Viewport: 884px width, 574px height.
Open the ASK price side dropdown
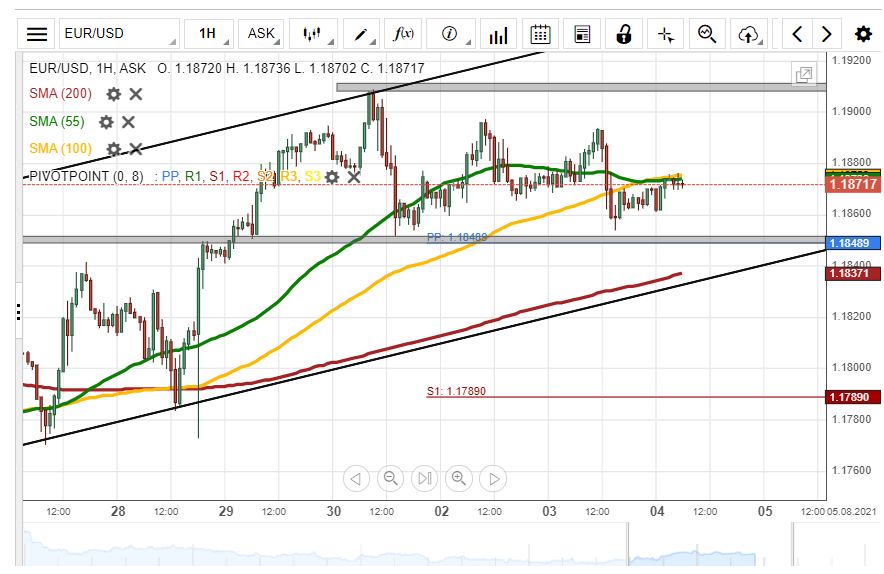(x=261, y=34)
